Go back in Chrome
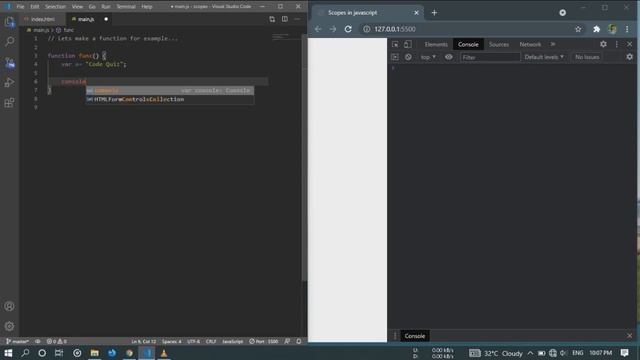Viewport: 640px width, 360px height. [318, 29]
